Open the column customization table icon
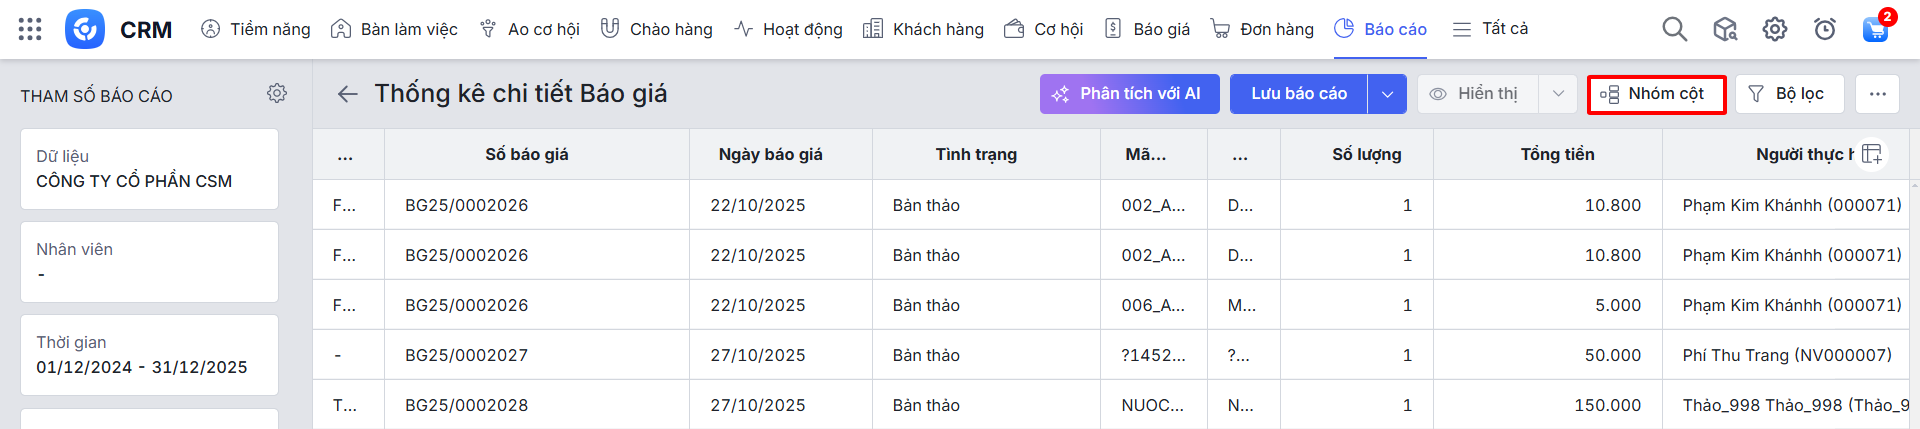Image resolution: width=1920 pixels, height=429 pixels. pos(1872,154)
